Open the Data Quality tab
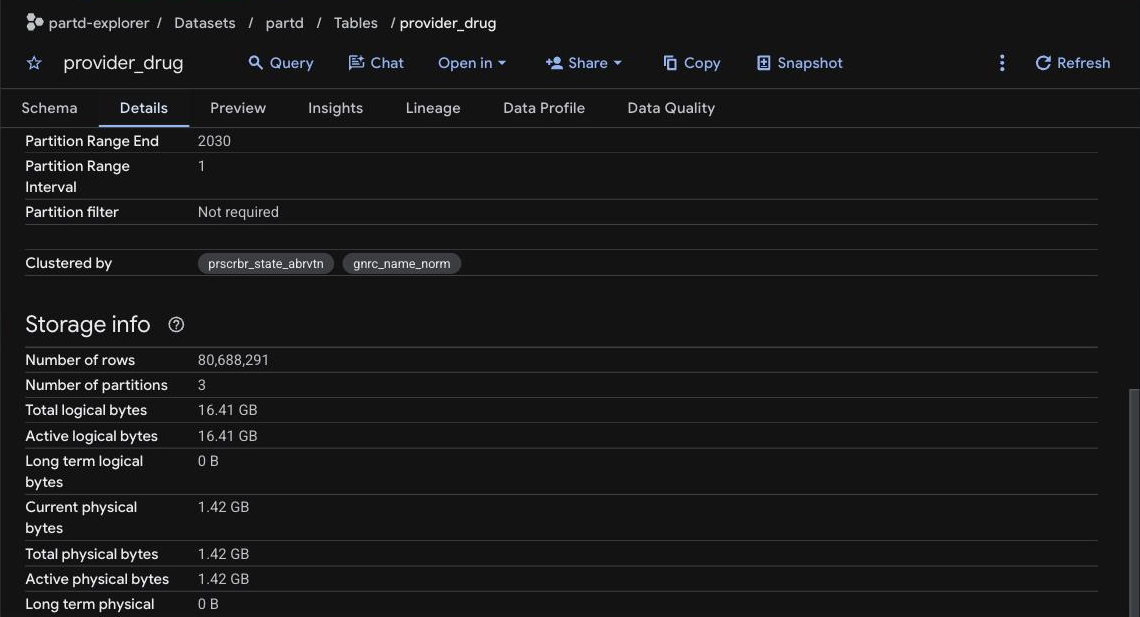1140x617 pixels. point(671,108)
